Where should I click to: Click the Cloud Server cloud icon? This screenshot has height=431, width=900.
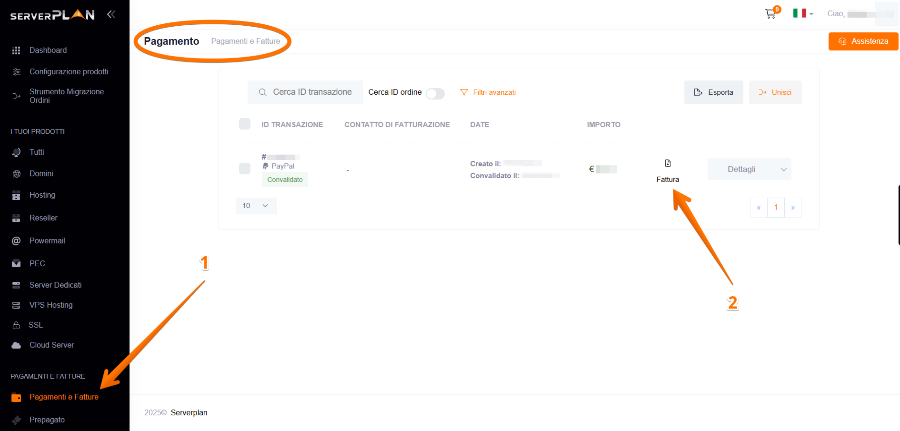[x=16, y=345]
